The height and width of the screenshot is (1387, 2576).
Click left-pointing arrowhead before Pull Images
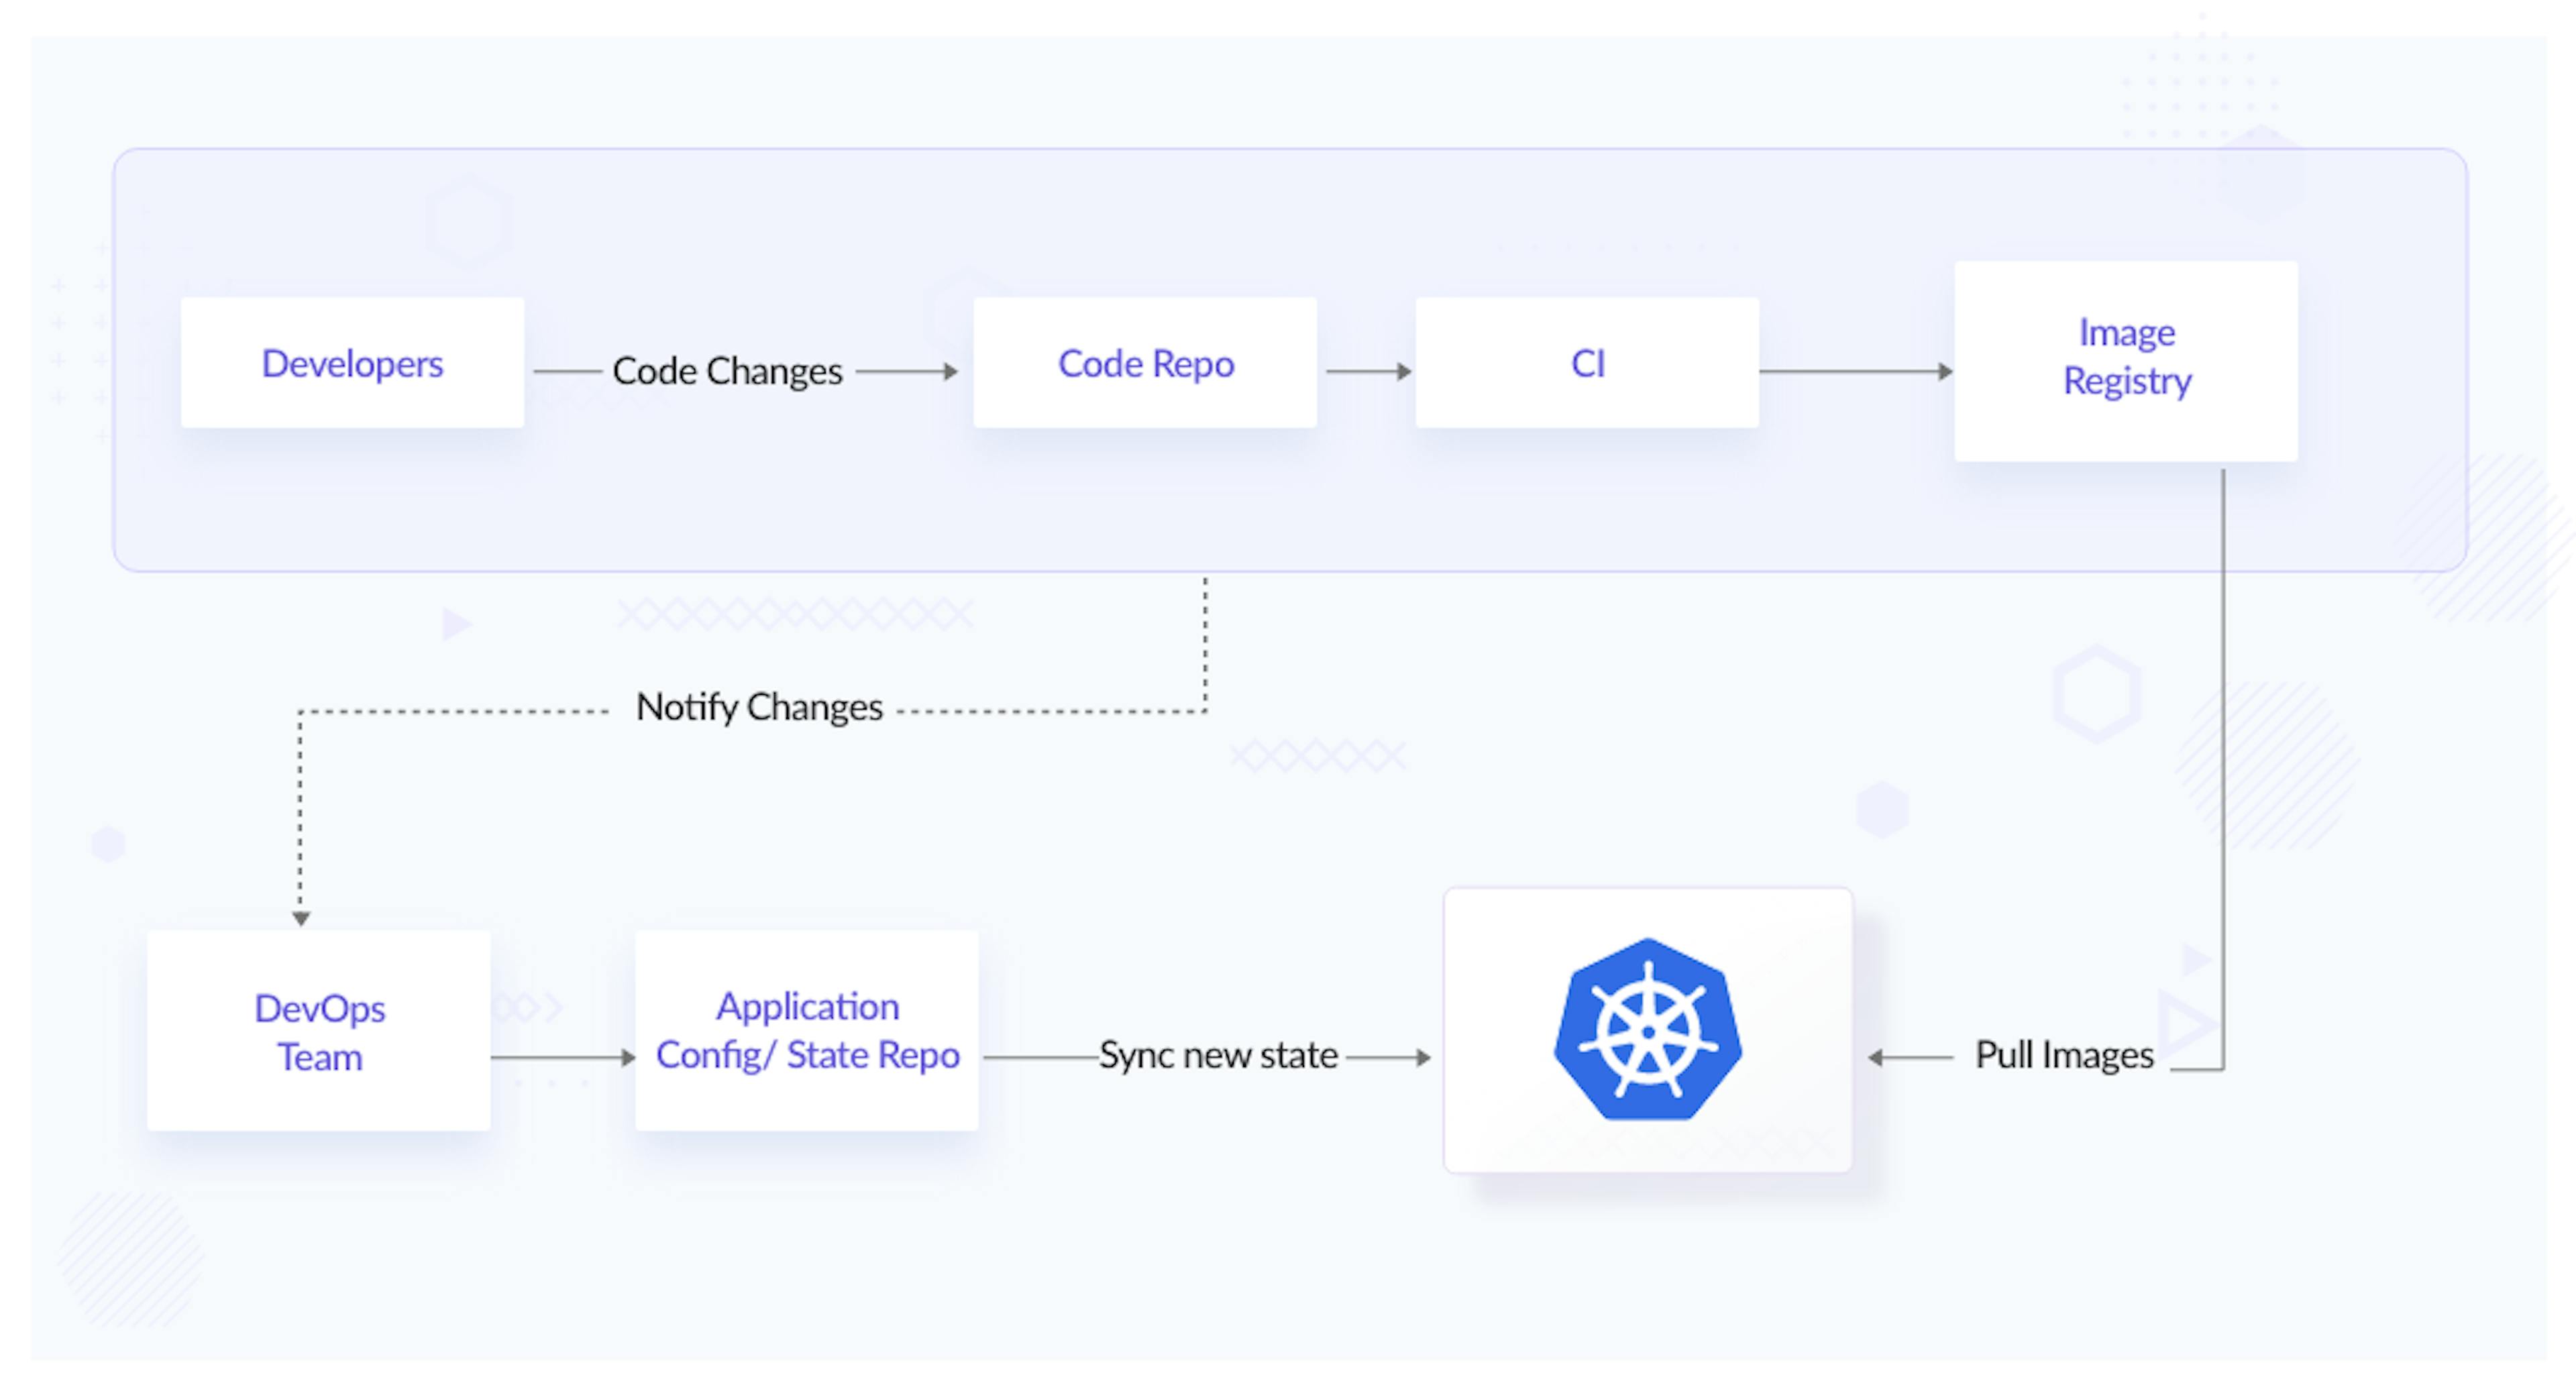click(1876, 1057)
